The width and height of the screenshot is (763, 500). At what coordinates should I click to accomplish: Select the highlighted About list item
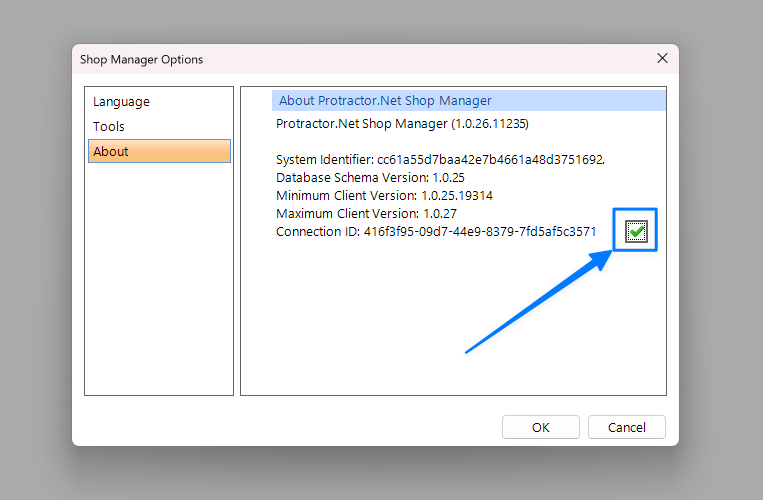tap(159, 151)
